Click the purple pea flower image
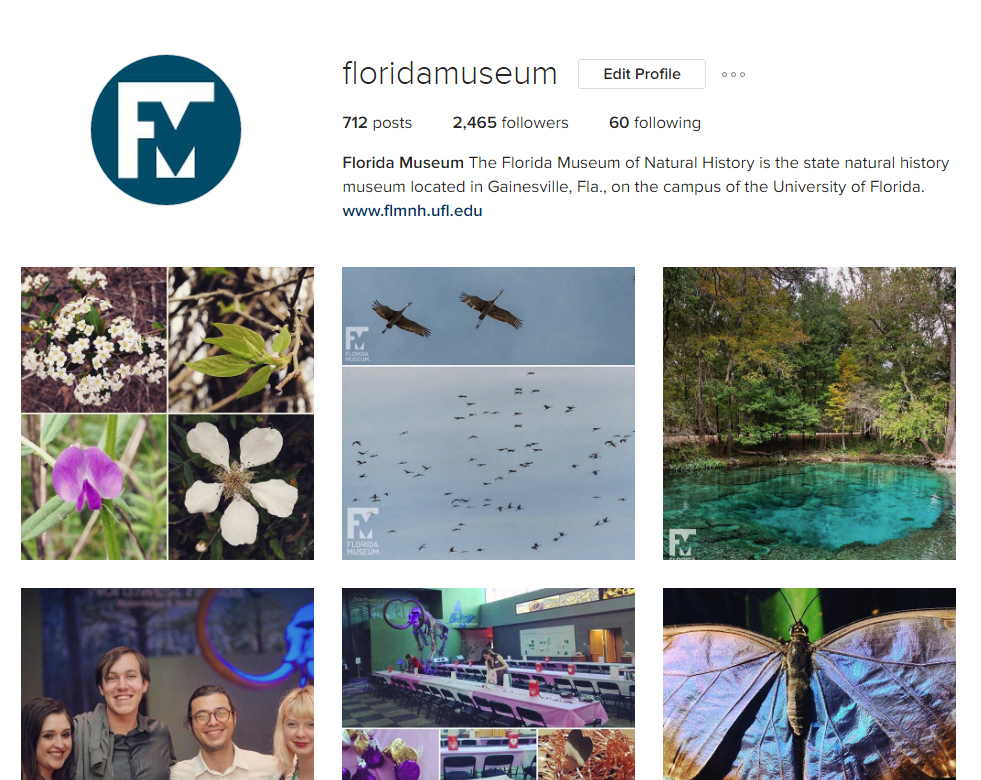Image resolution: width=981 pixels, height=780 pixels. [x=94, y=487]
